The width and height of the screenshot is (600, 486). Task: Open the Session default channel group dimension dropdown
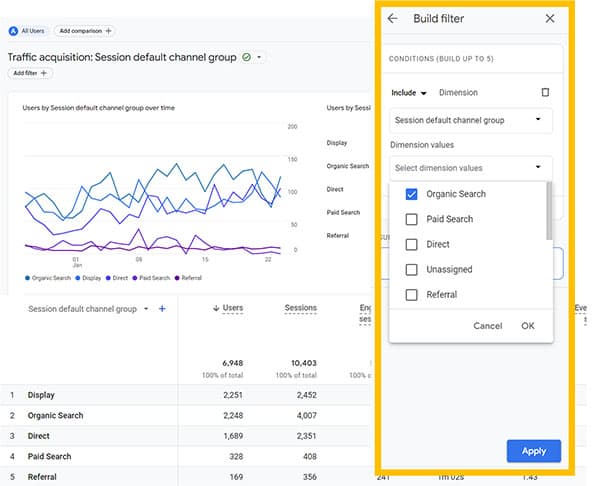click(x=471, y=120)
